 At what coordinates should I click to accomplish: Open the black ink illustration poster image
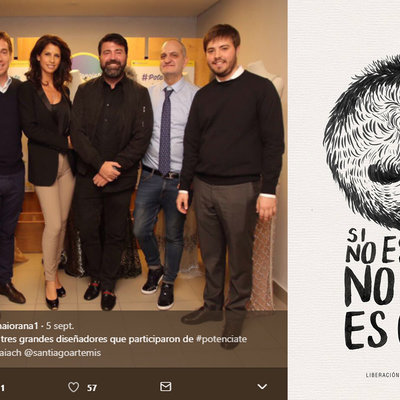coord(344,200)
